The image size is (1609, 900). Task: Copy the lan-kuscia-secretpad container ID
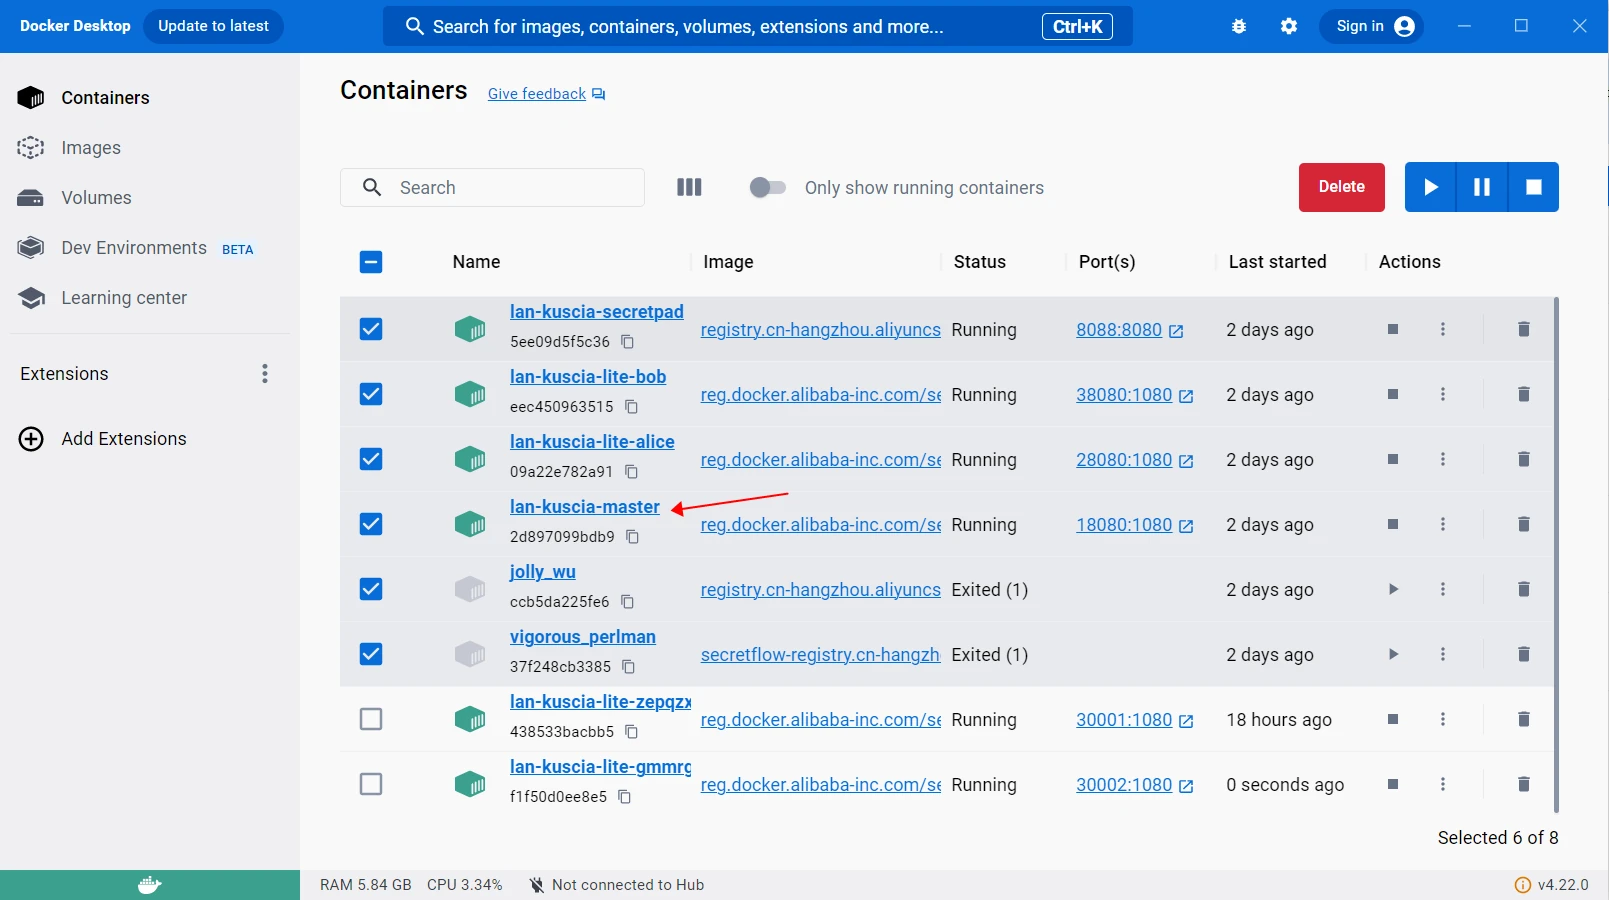tap(628, 342)
